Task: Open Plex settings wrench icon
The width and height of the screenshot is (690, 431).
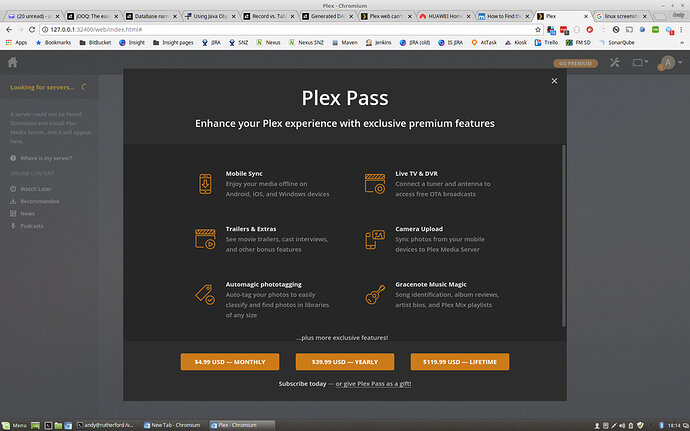Action: (615, 63)
